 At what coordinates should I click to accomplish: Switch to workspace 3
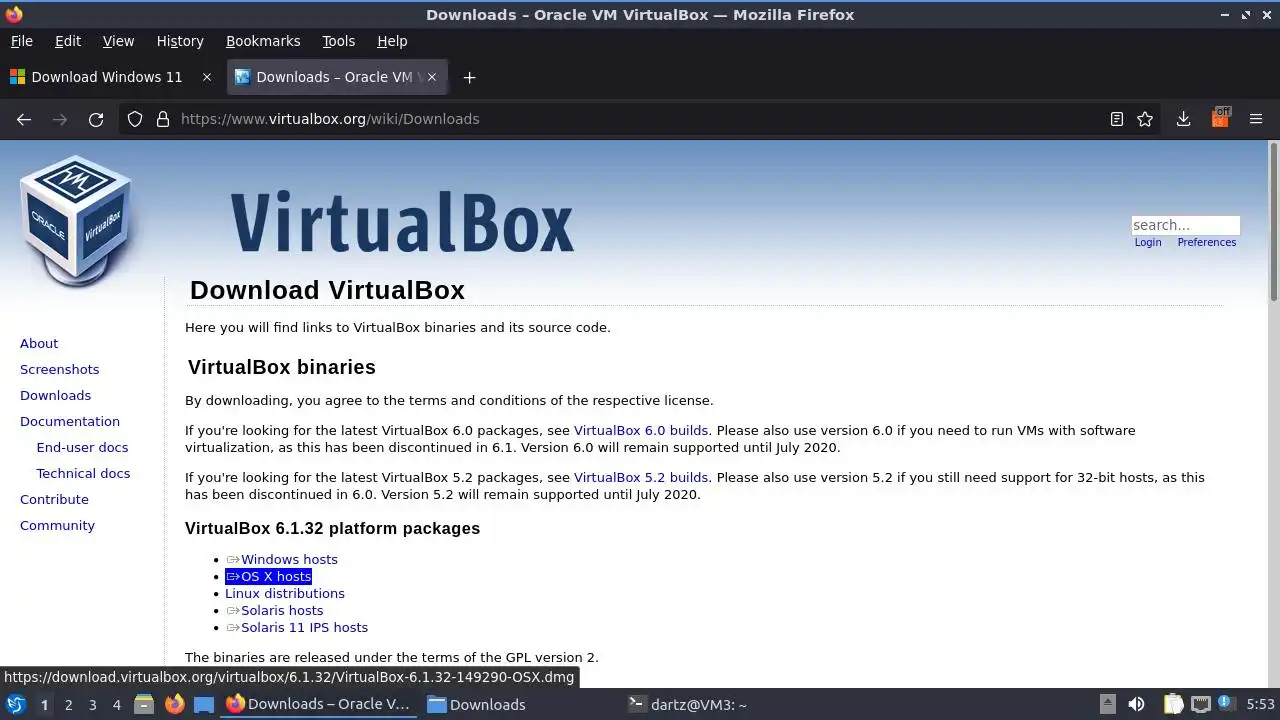click(92, 705)
